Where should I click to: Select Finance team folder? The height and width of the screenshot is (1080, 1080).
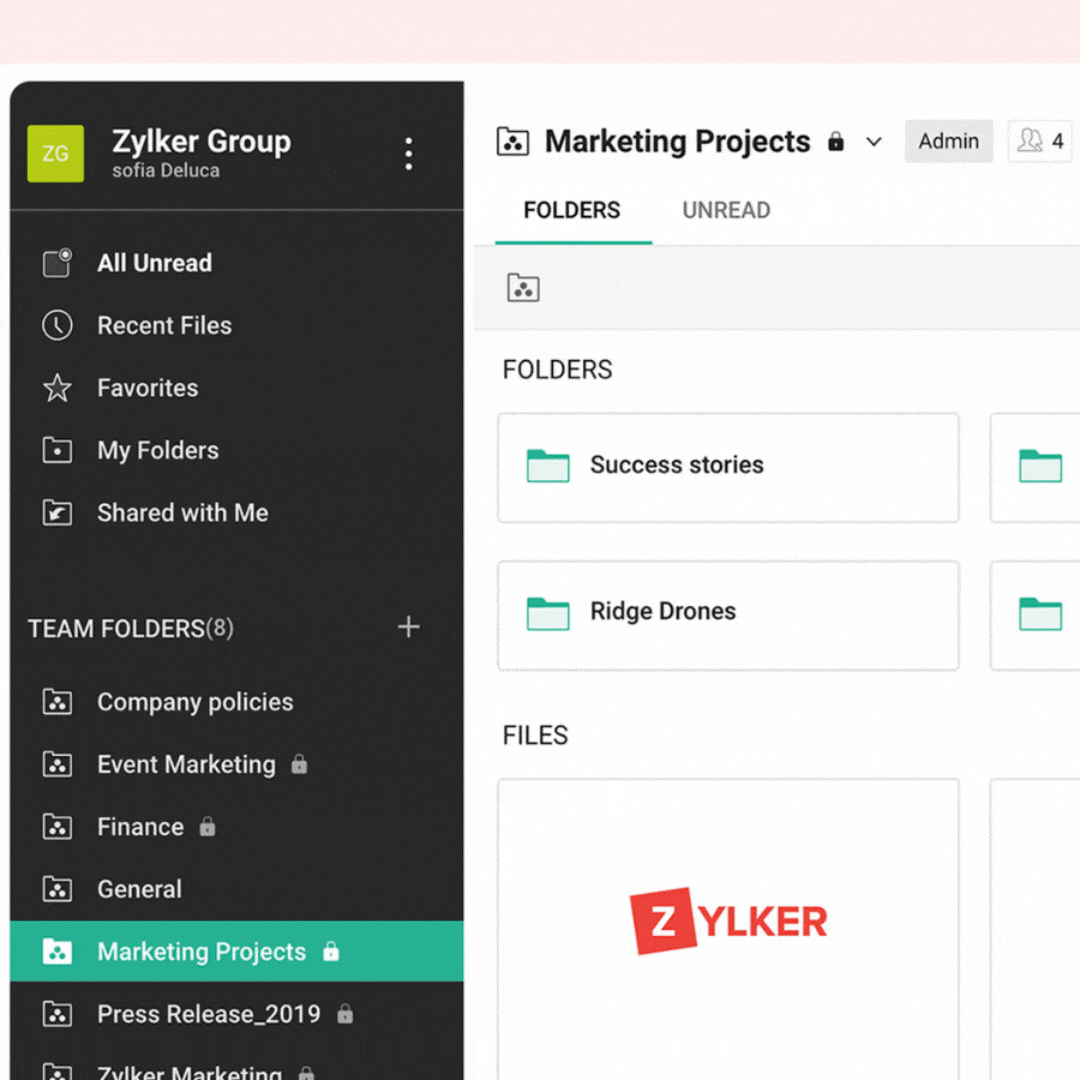pyautogui.click(x=236, y=827)
